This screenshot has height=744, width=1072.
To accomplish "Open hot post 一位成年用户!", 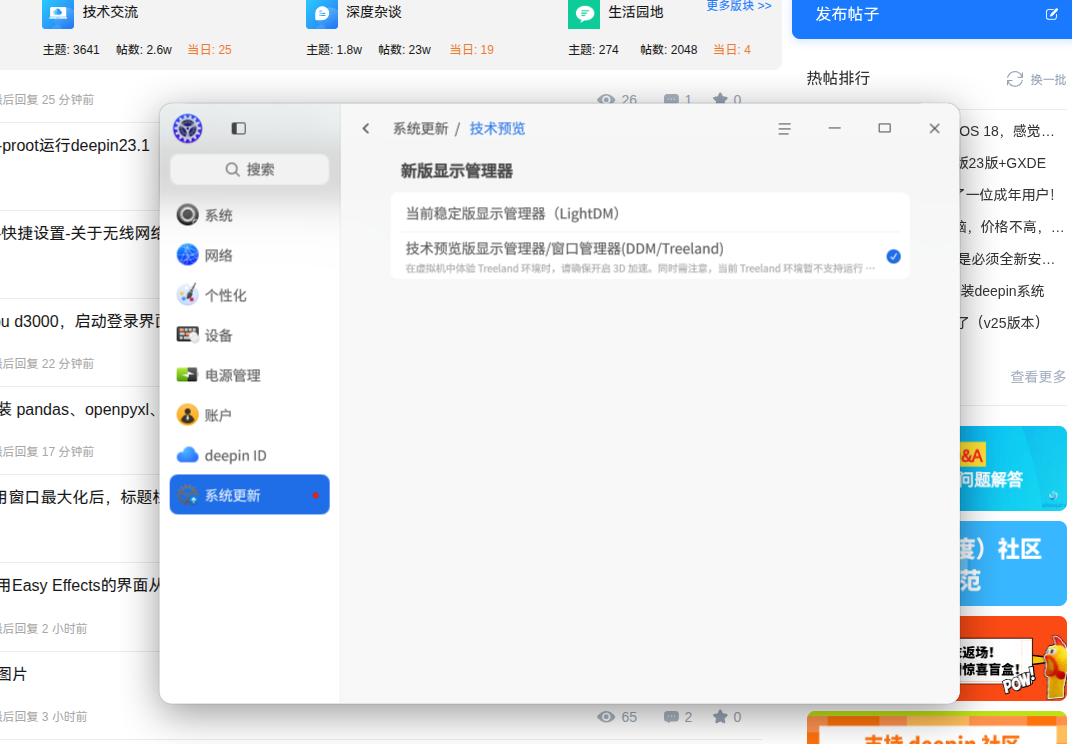I will [1008, 195].
